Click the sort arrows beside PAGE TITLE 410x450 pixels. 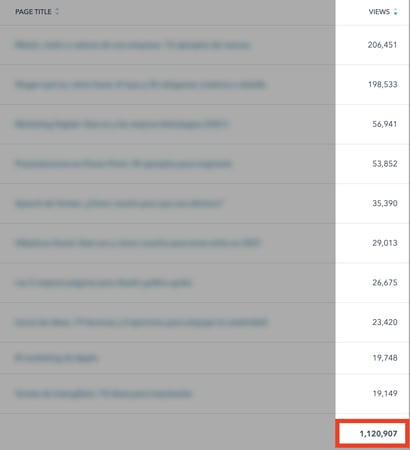click(x=57, y=12)
